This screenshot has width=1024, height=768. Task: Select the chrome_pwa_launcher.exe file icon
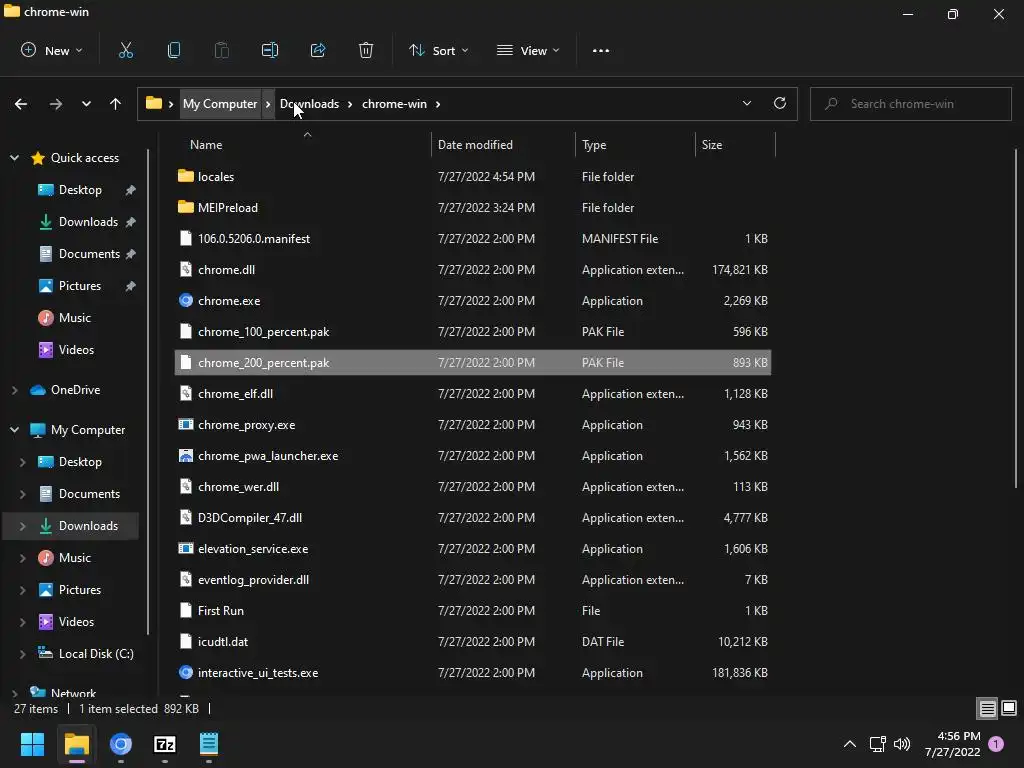coord(186,456)
